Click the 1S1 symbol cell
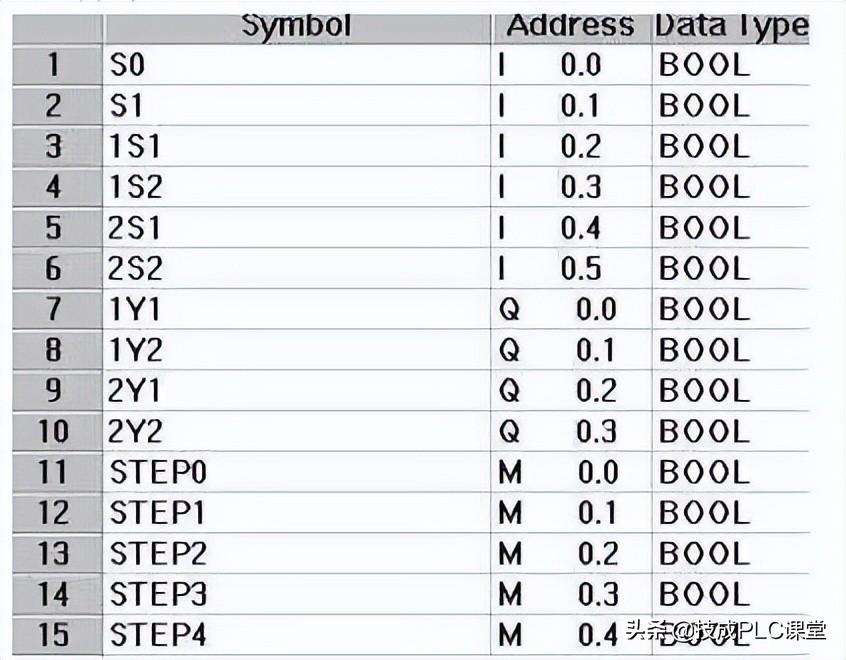 (x=296, y=147)
